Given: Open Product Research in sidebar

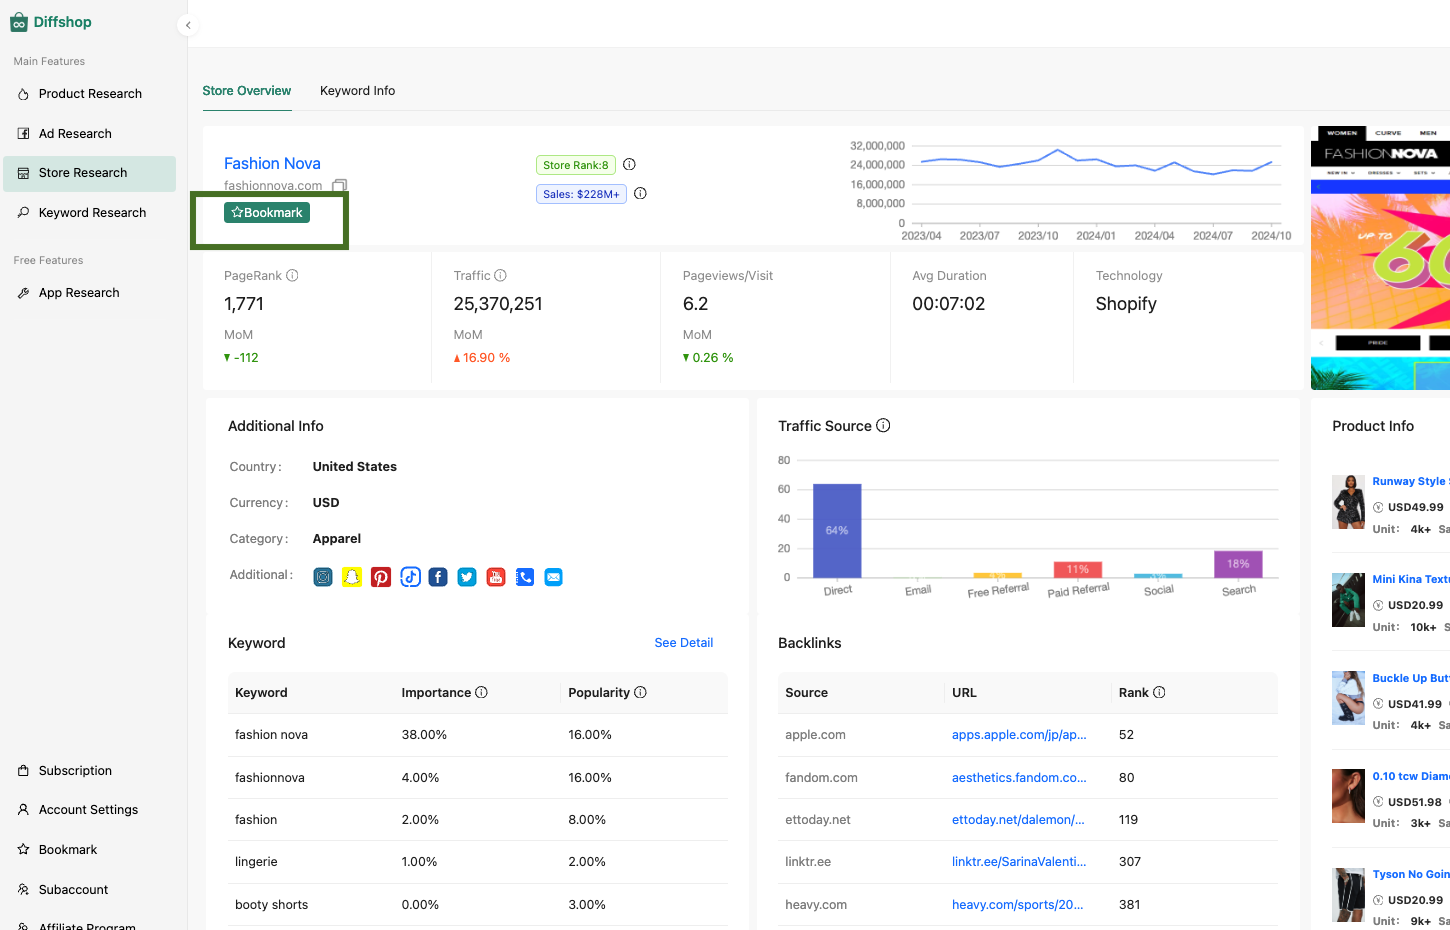Looking at the screenshot, I should [x=90, y=94].
